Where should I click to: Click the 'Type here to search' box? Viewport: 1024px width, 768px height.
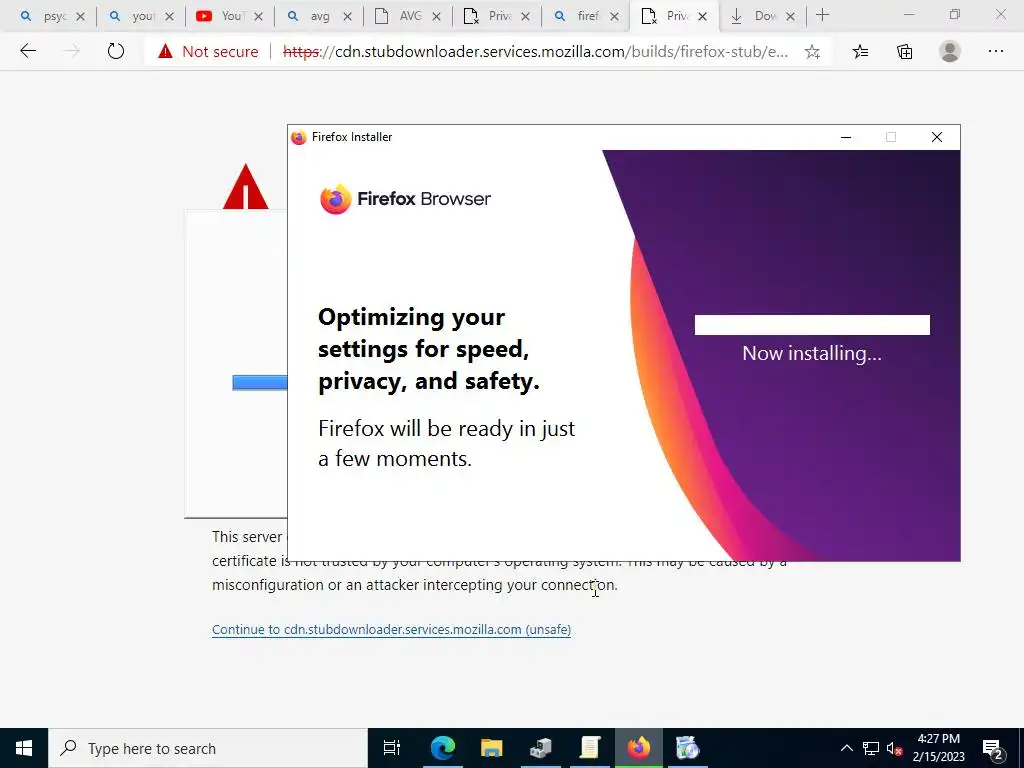(208, 748)
